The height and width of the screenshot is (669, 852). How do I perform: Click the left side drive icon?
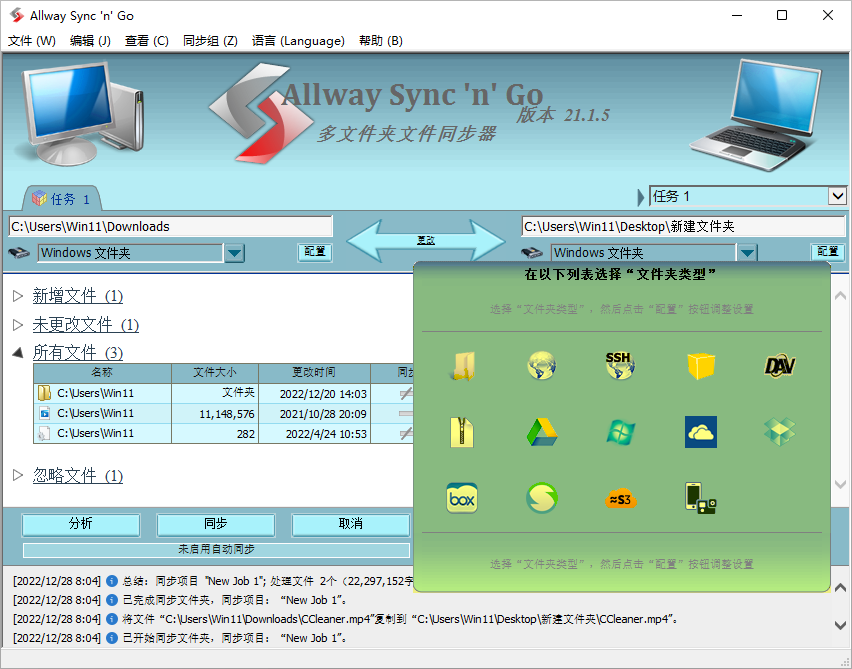point(19,253)
